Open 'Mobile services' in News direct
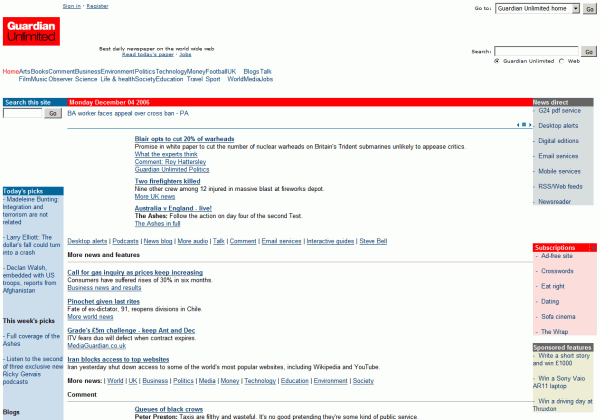 coord(559,171)
